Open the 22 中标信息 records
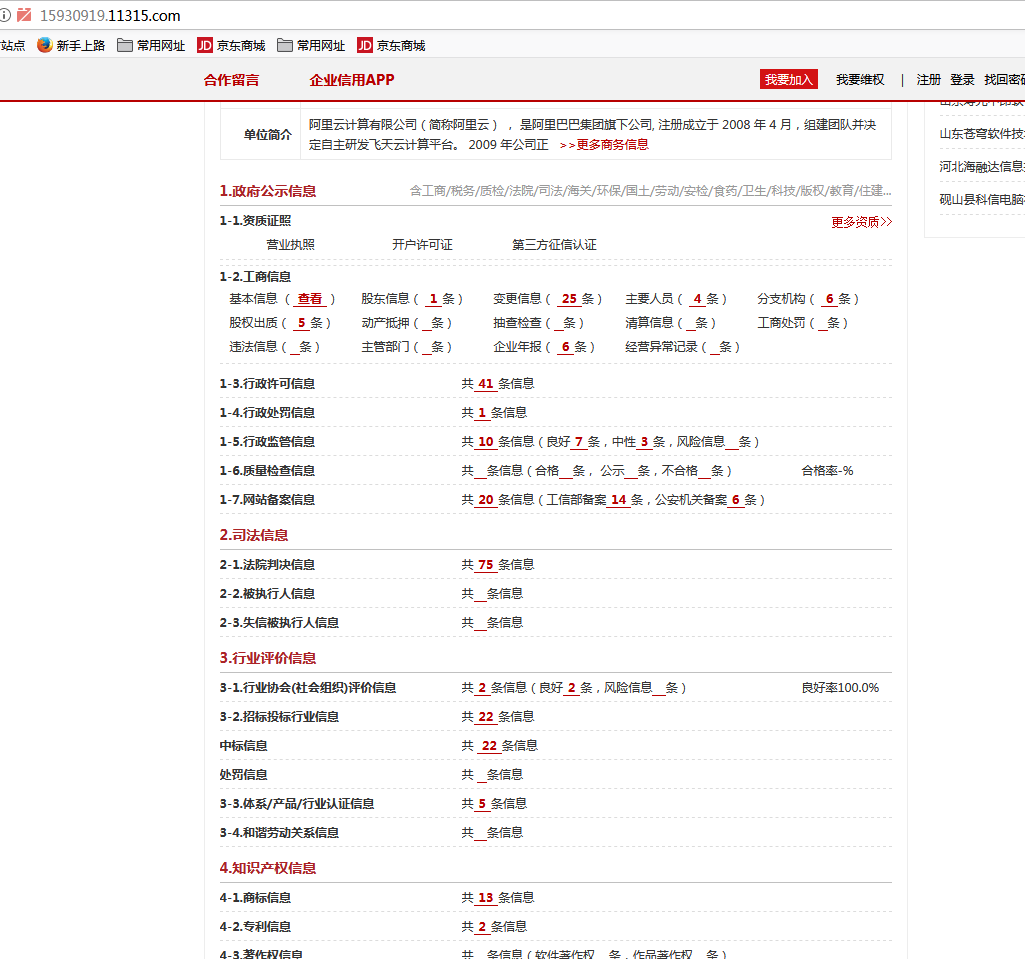 coord(490,746)
